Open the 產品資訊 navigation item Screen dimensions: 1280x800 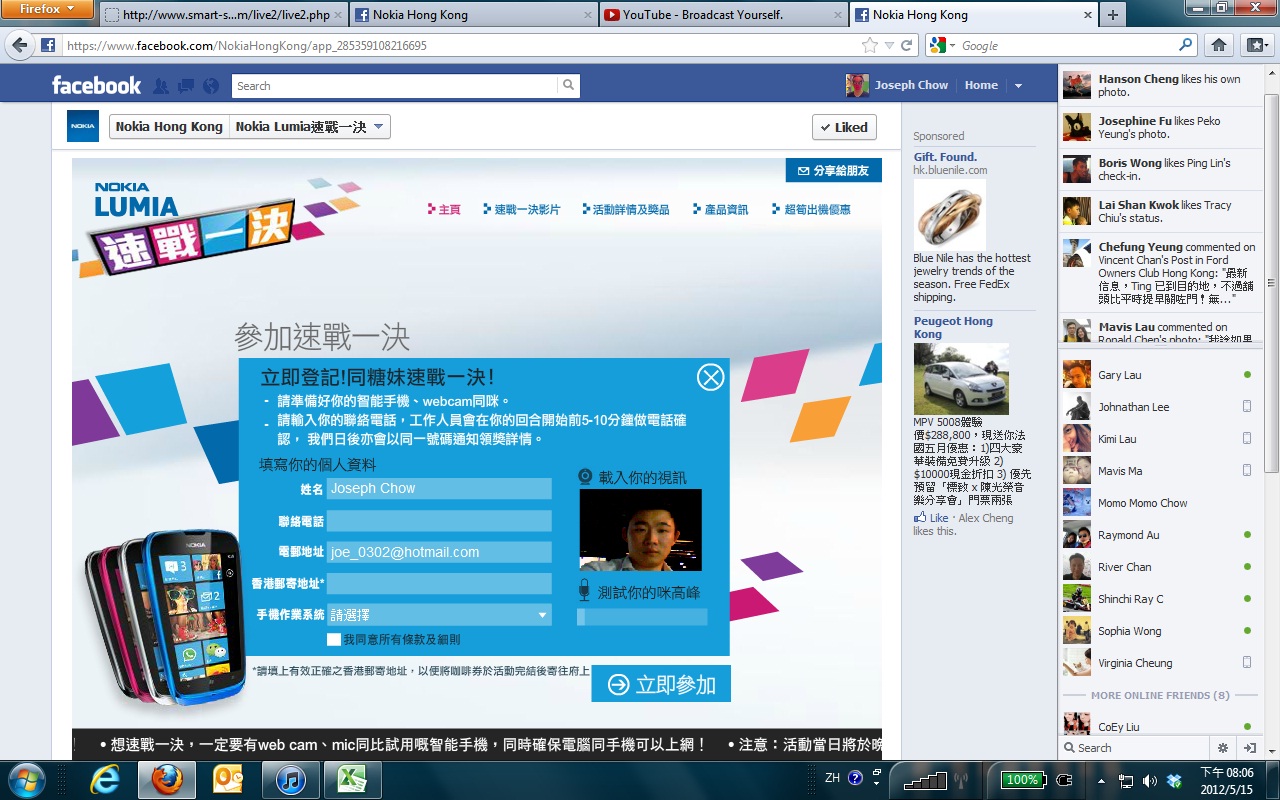click(721, 210)
